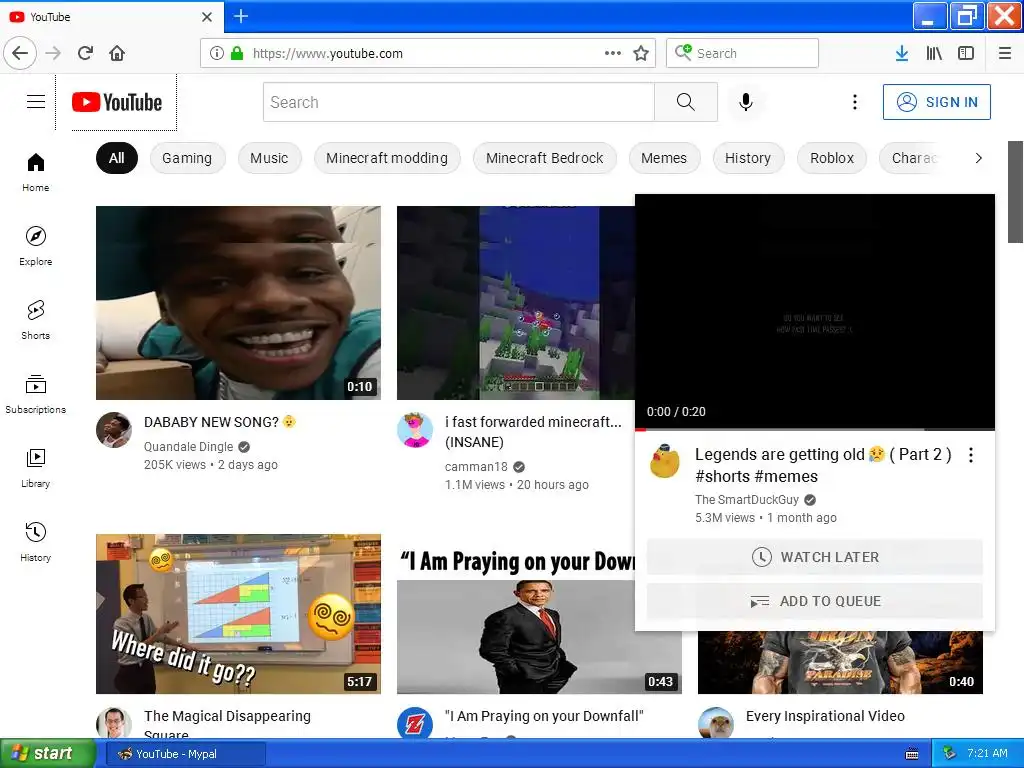
Task: Open the browser library icon
Action: click(x=934, y=53)
